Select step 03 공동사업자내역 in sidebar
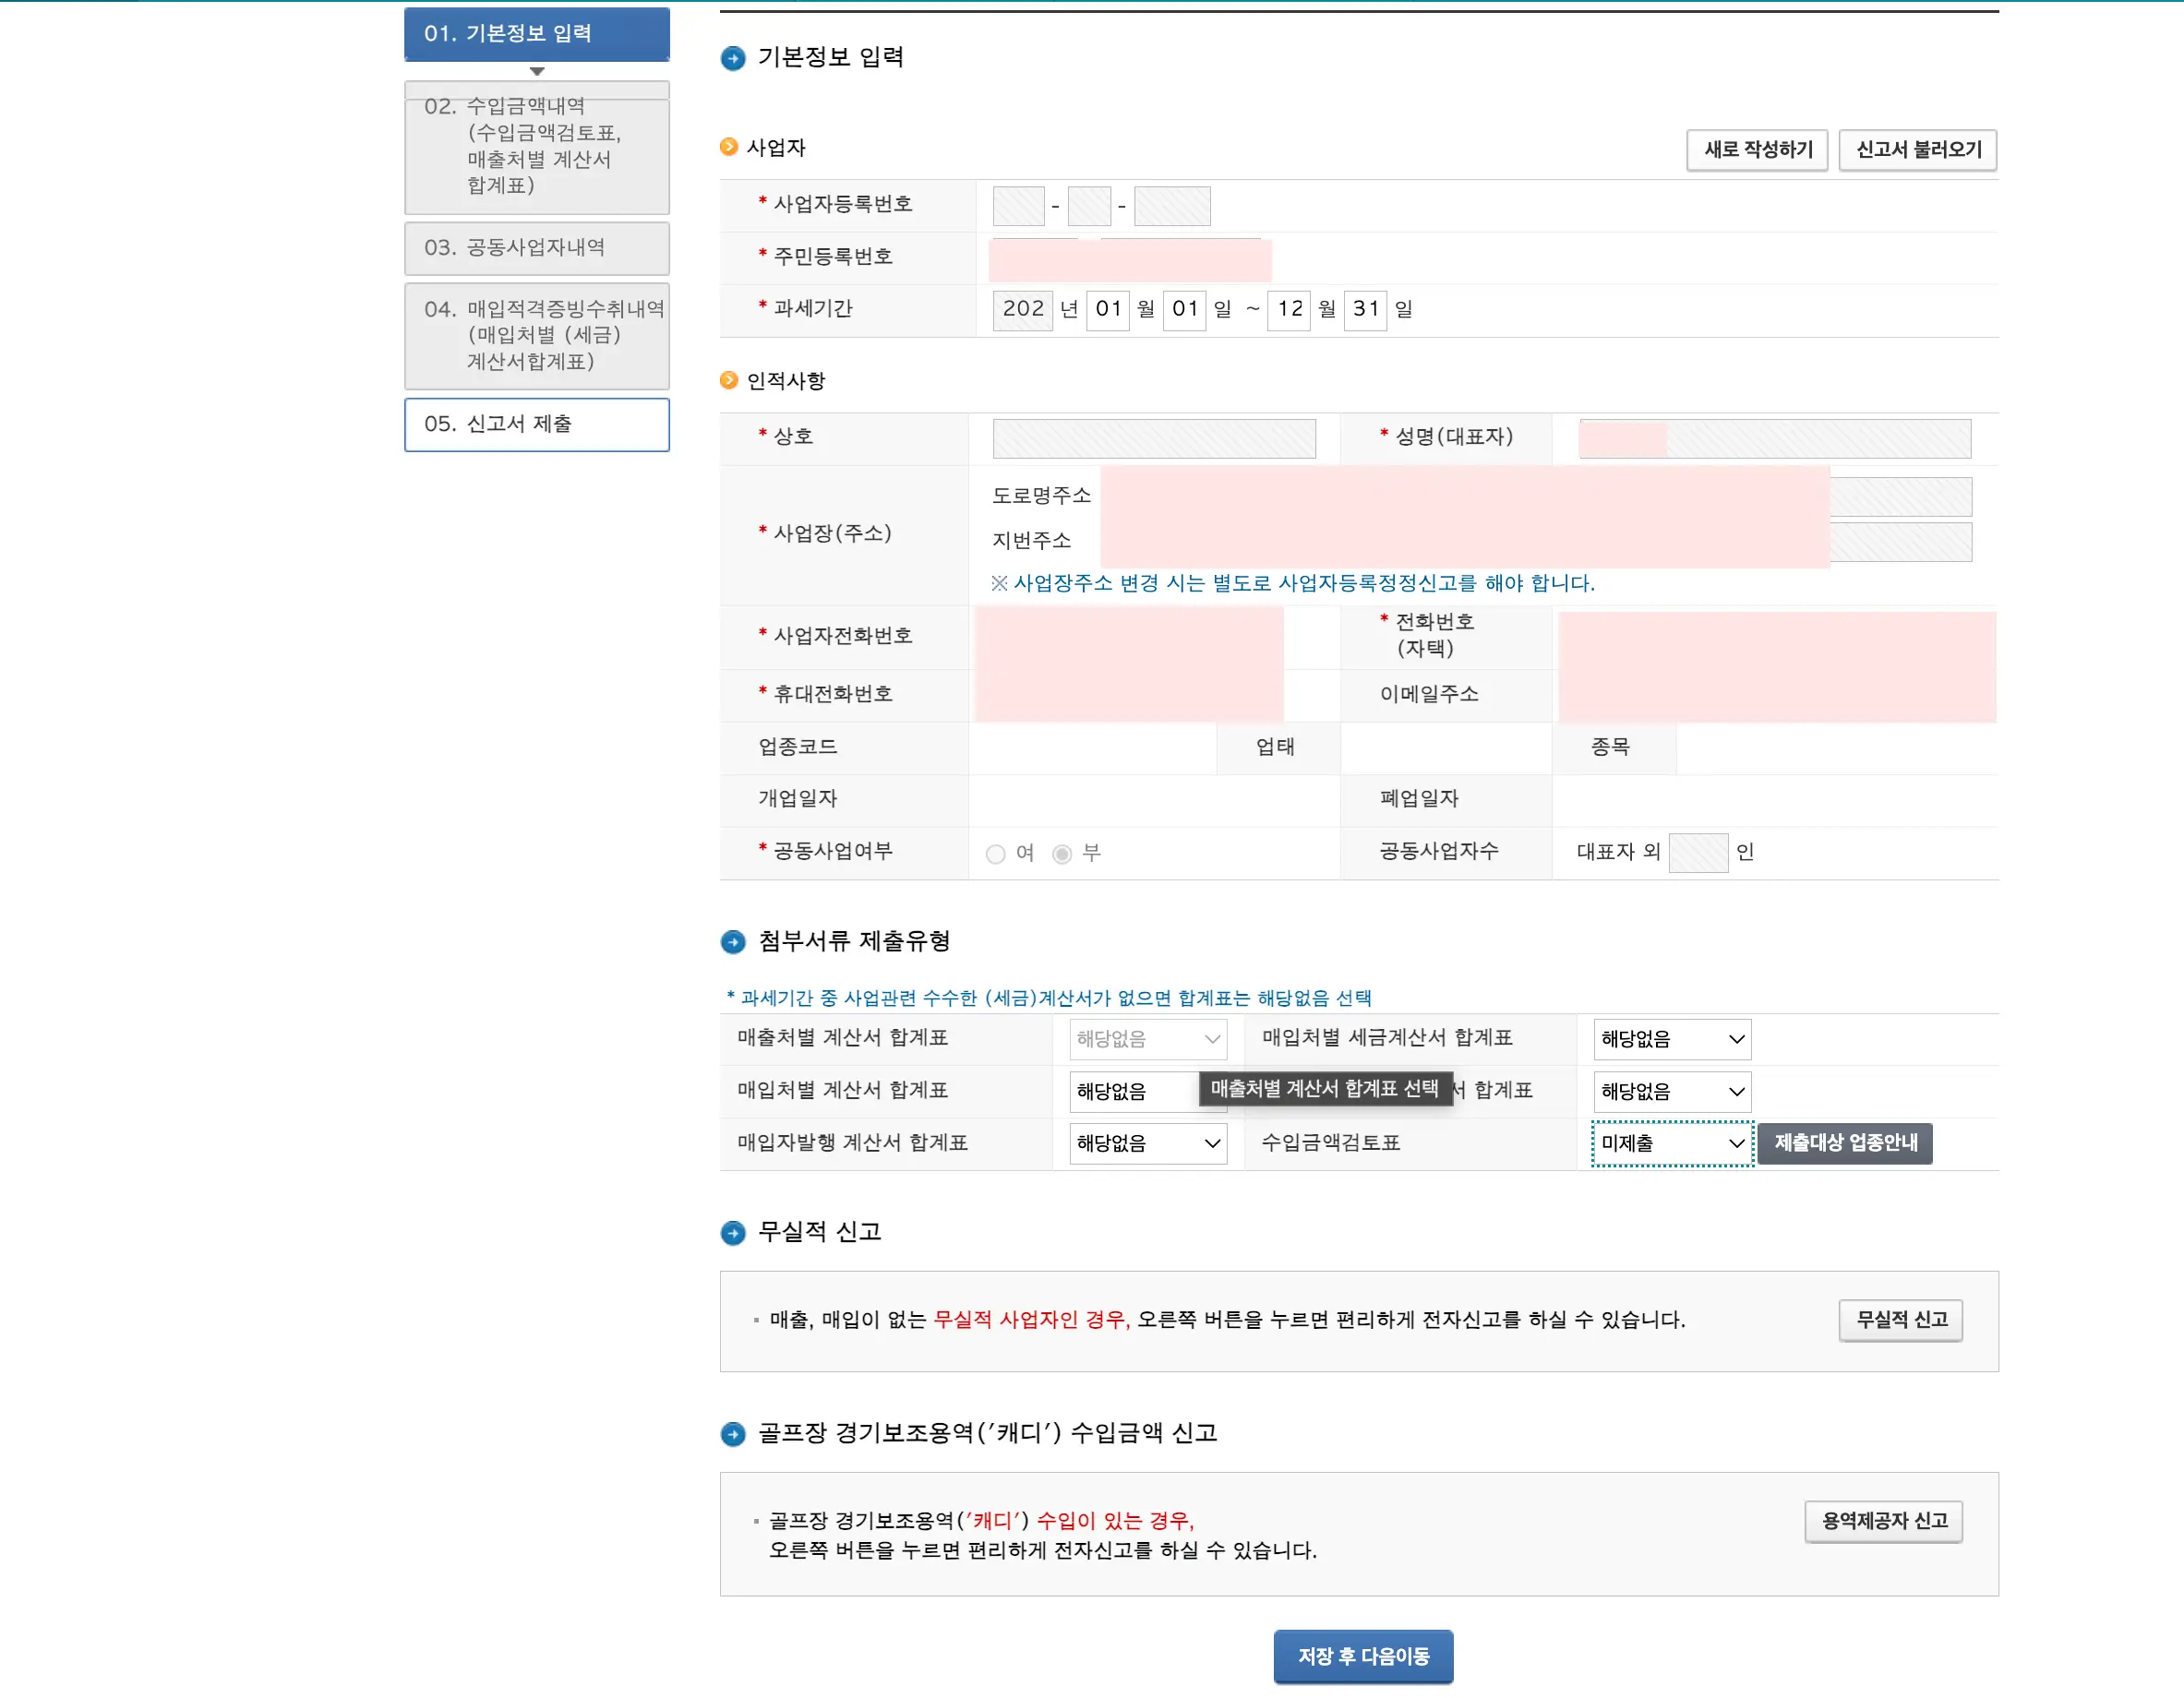Image resolution: width=2184 pixels, height=1698 pixels. 537,248
